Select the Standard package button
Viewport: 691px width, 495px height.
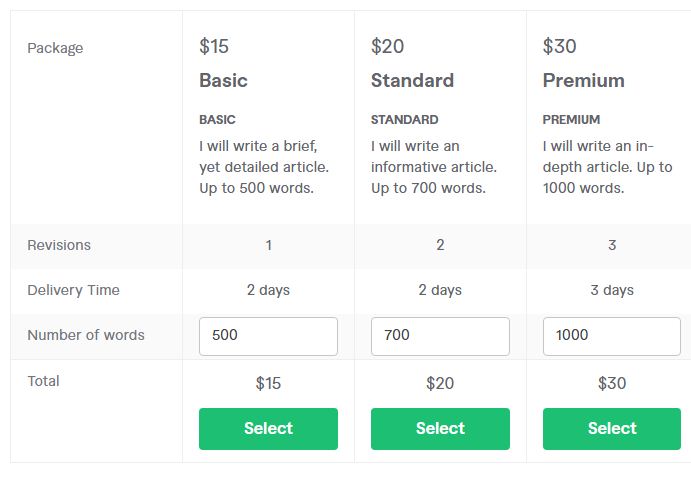pos(440,429)
